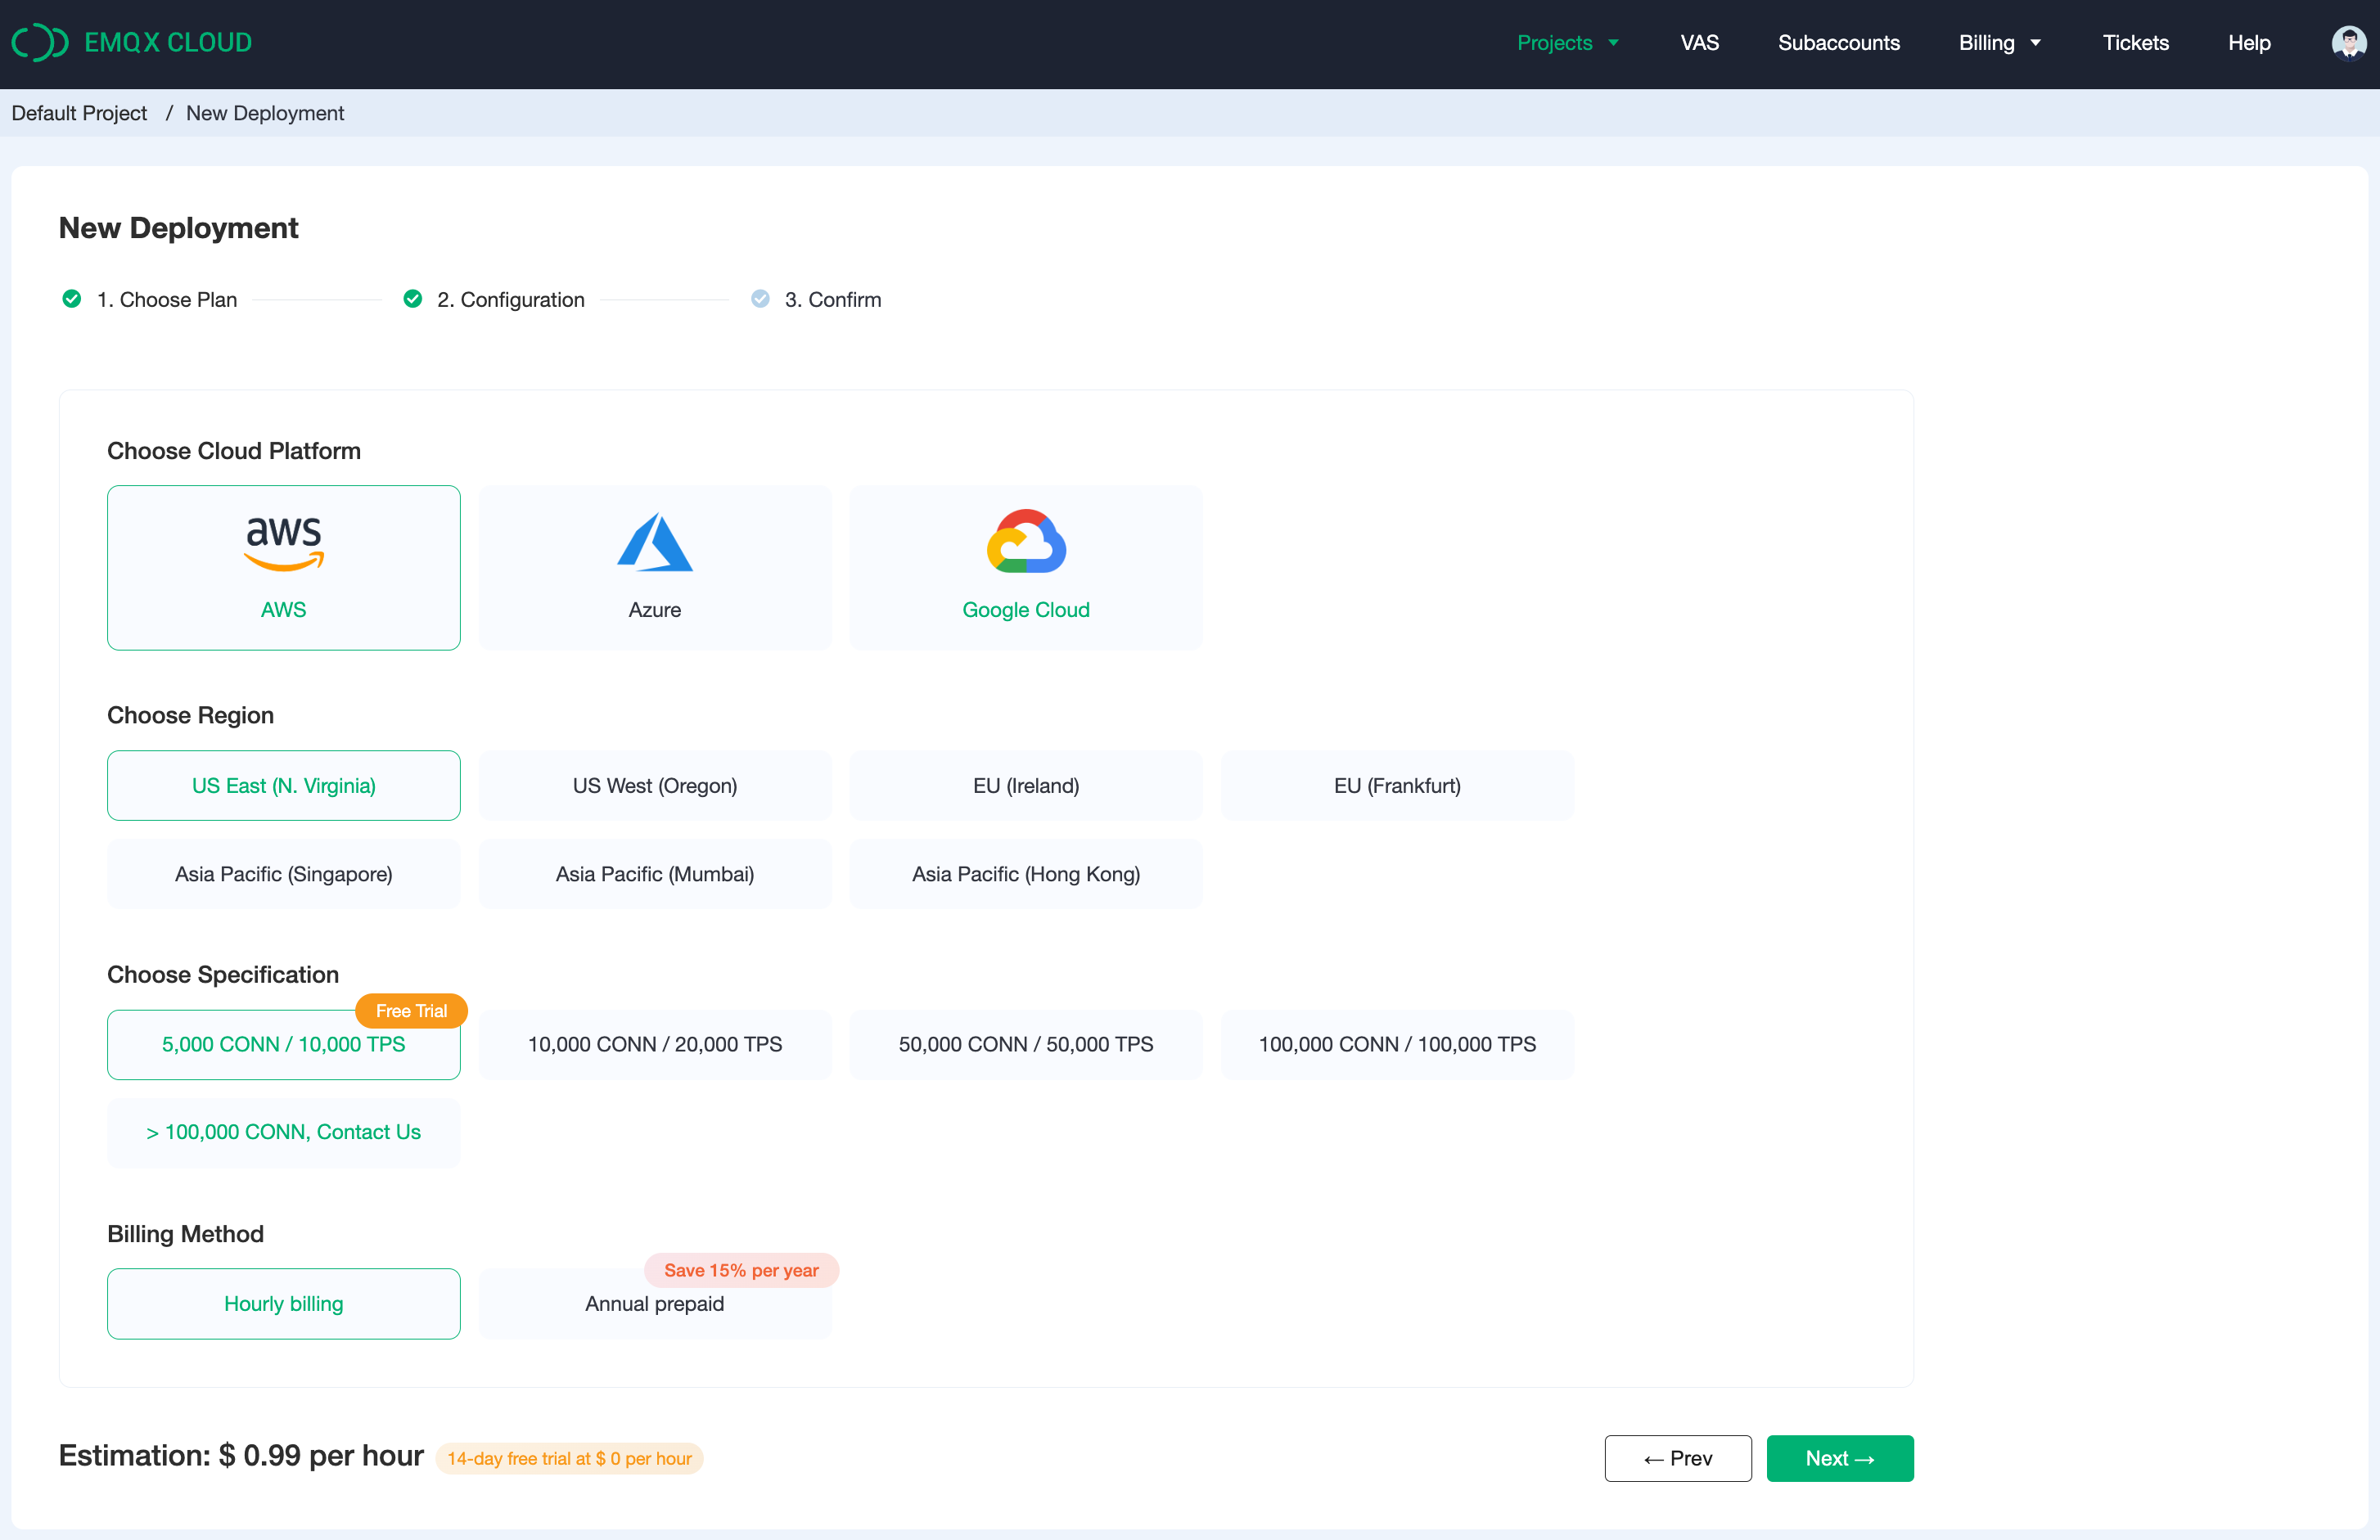This screenshot has width=2380, height=1540.
Task: Select Annual prepaid billing method
Action: pyautogui.click(x=655, y=1304)
